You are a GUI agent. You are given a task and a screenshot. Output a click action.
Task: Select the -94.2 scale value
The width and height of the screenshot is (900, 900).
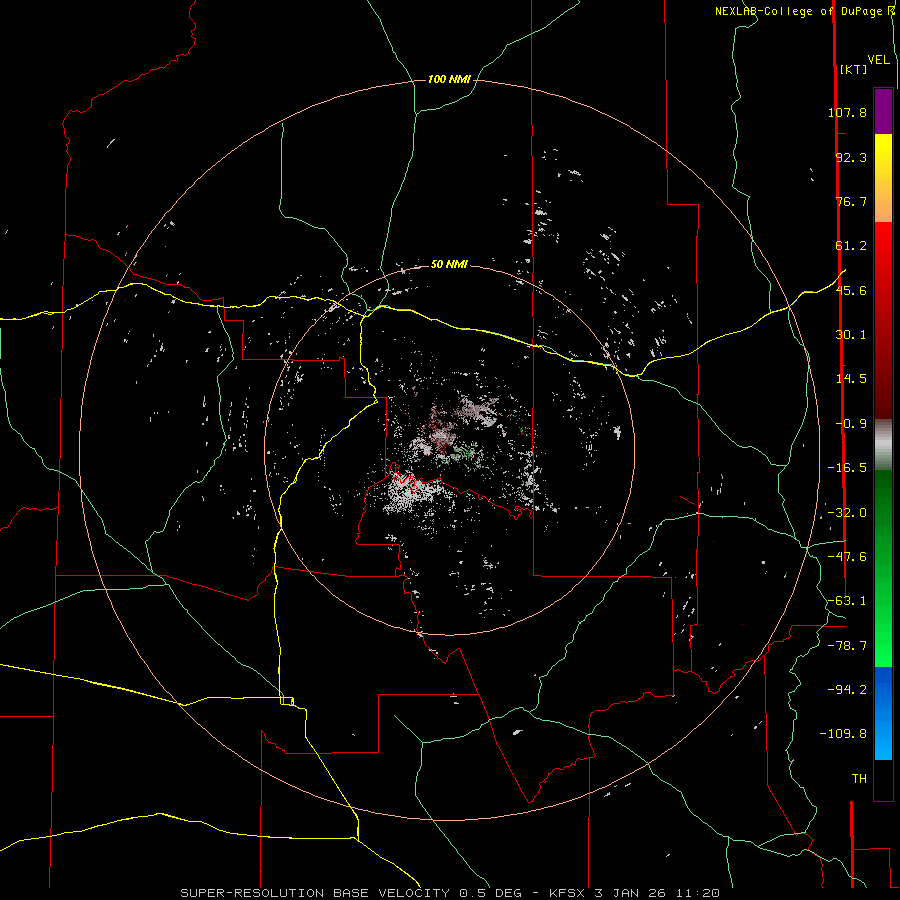(847, 689)
